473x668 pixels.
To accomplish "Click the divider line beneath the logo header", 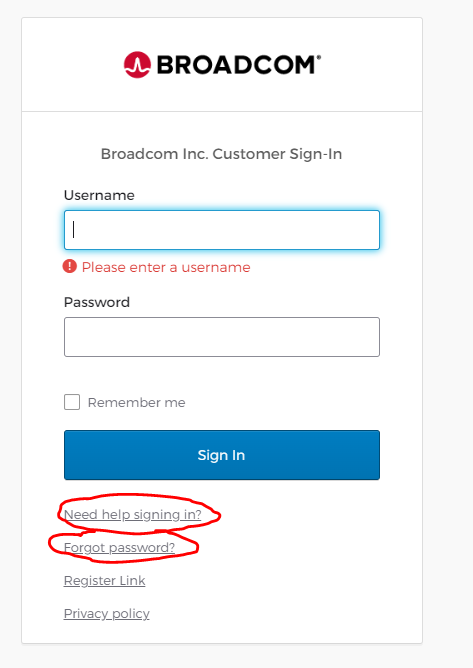I will [x=222, y=112].
